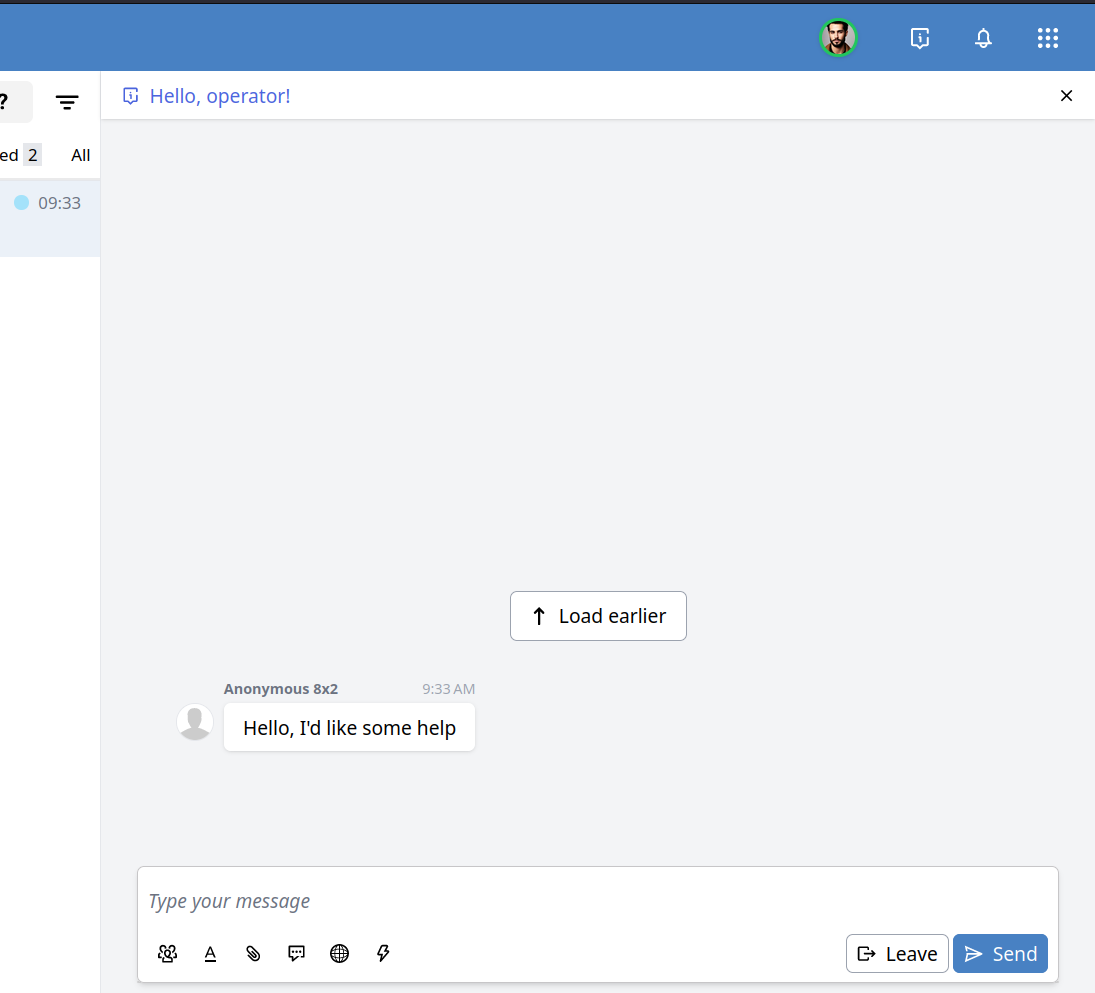Image resolution: width=1095 pixels, height=993 pixels.
Task: Select the tab with badge count 2
Action: [20, 155]
